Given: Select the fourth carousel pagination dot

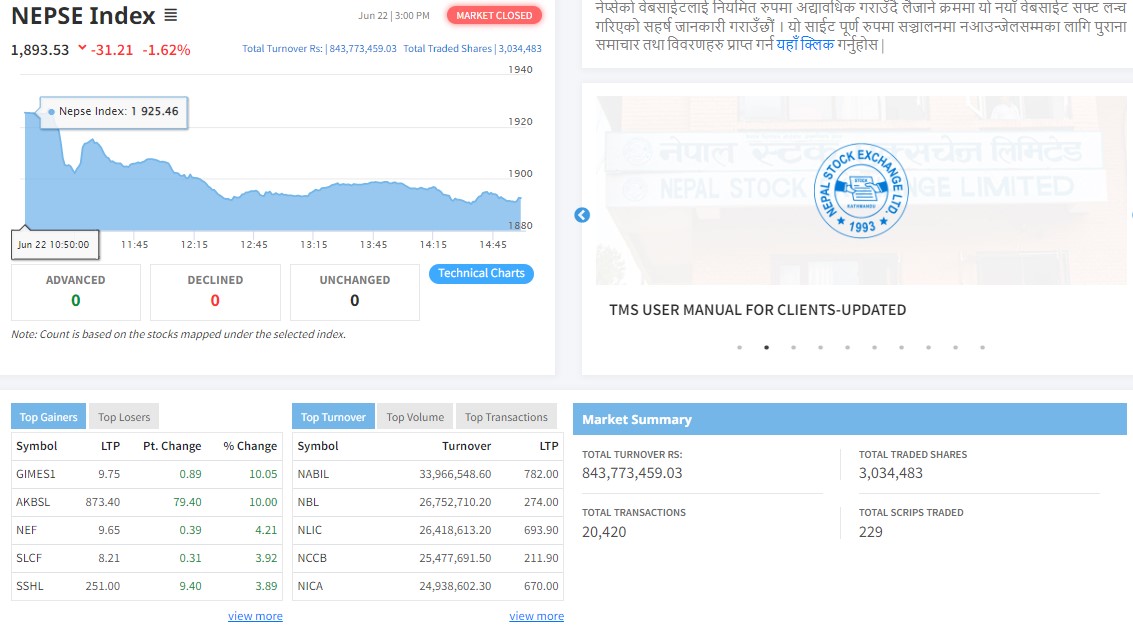Looking at the screenshot, I should [820, 348].
